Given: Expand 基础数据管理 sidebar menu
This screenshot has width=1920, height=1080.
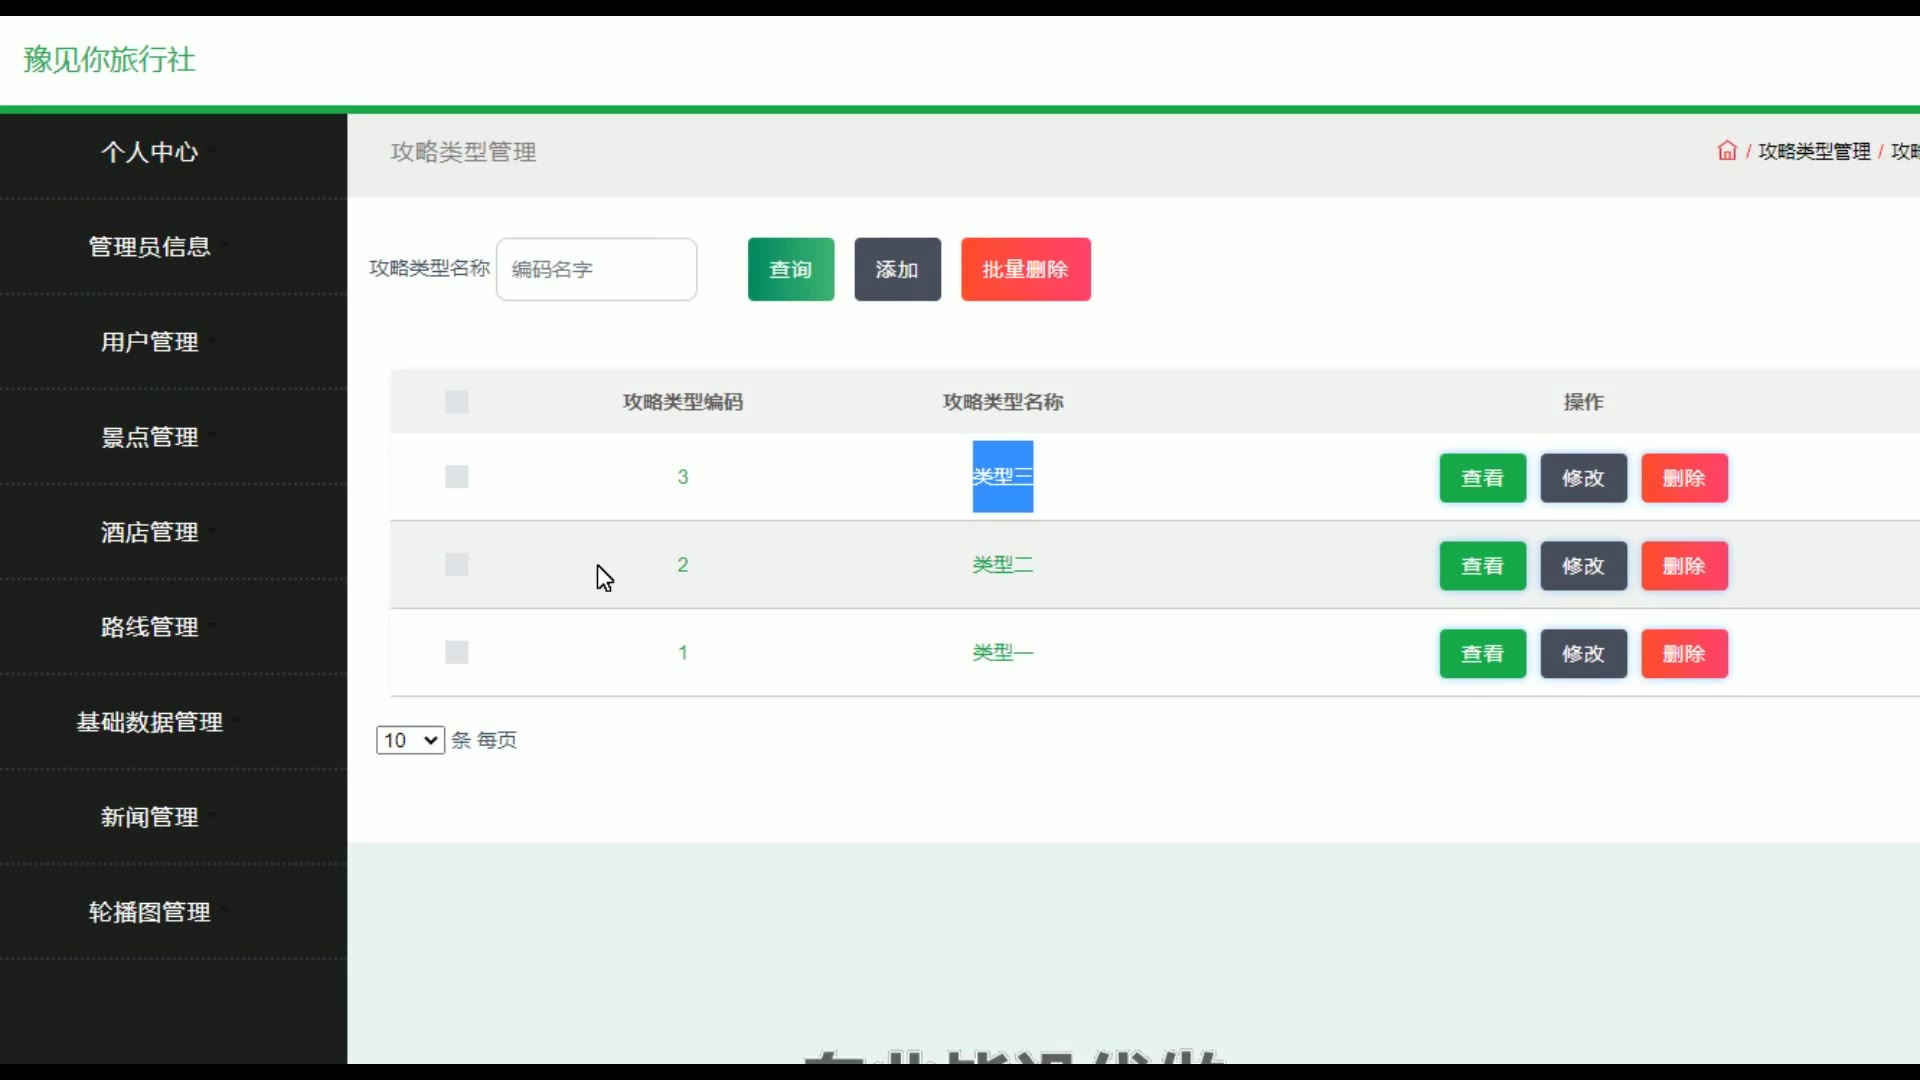Looking at the screenshot, I should (150, 722).
